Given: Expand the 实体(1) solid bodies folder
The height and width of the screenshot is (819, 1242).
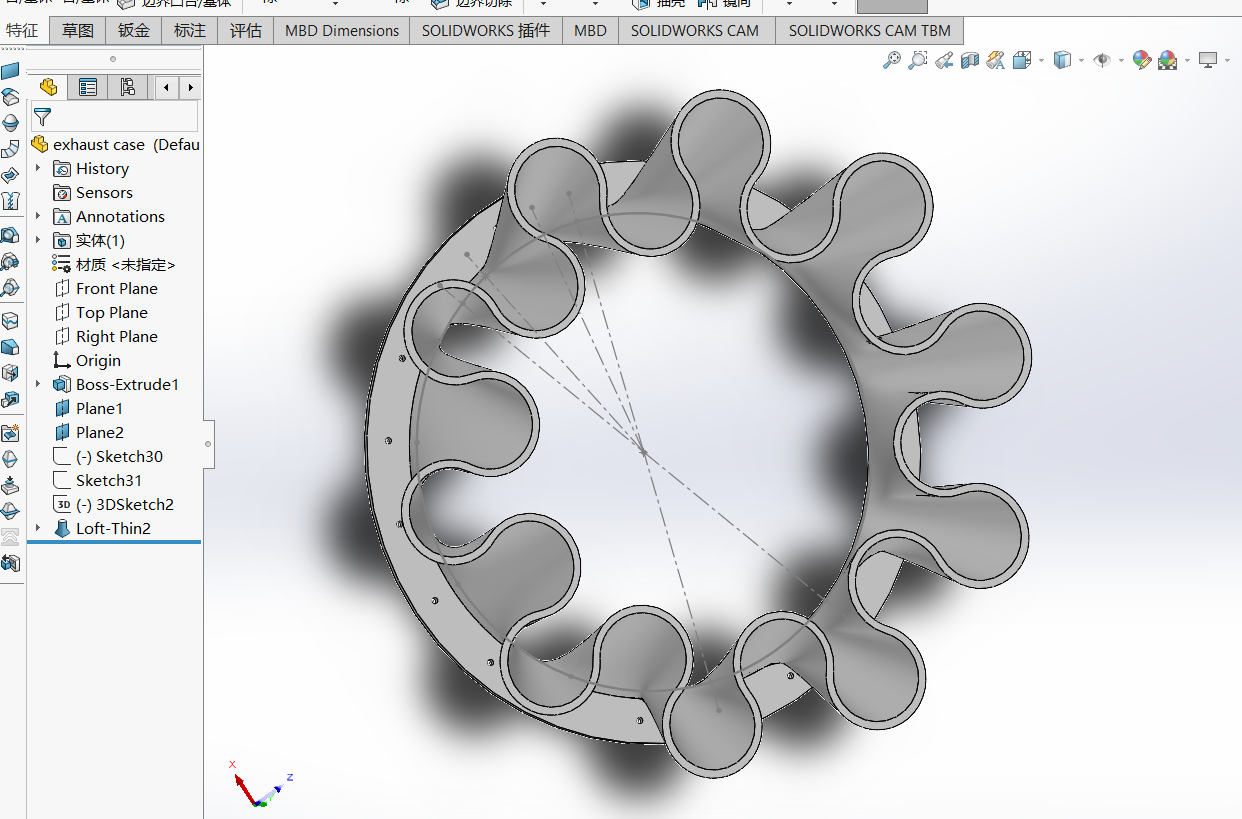Looking at the screenshot, I should (x=38, y=240).
